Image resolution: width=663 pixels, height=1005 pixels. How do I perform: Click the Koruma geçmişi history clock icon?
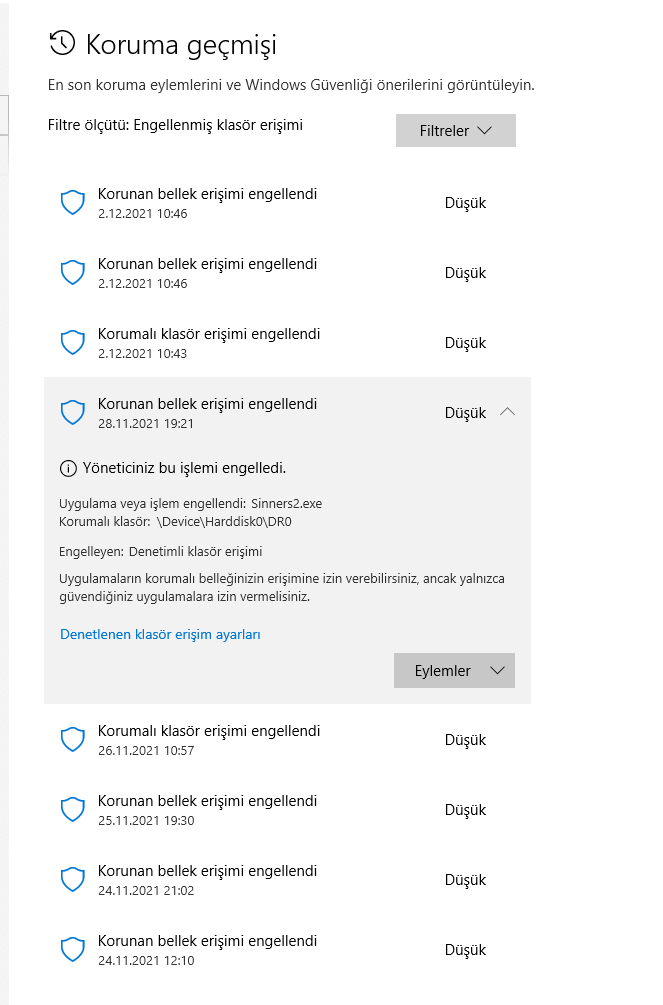click(x=62, y=43)
